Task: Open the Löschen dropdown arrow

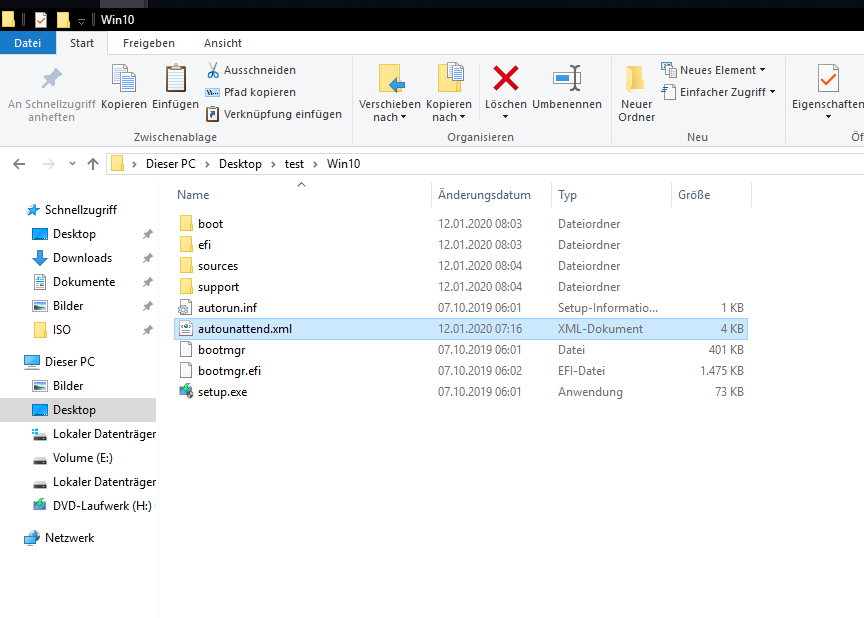Action: click(x=505, y=117)
